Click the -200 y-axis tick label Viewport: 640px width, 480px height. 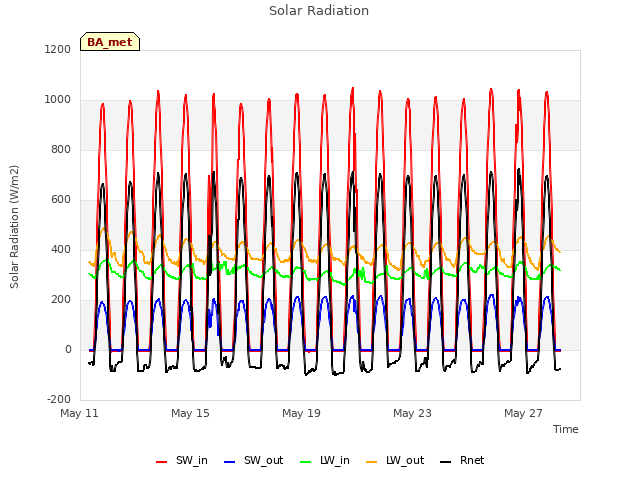click(59, 399)
